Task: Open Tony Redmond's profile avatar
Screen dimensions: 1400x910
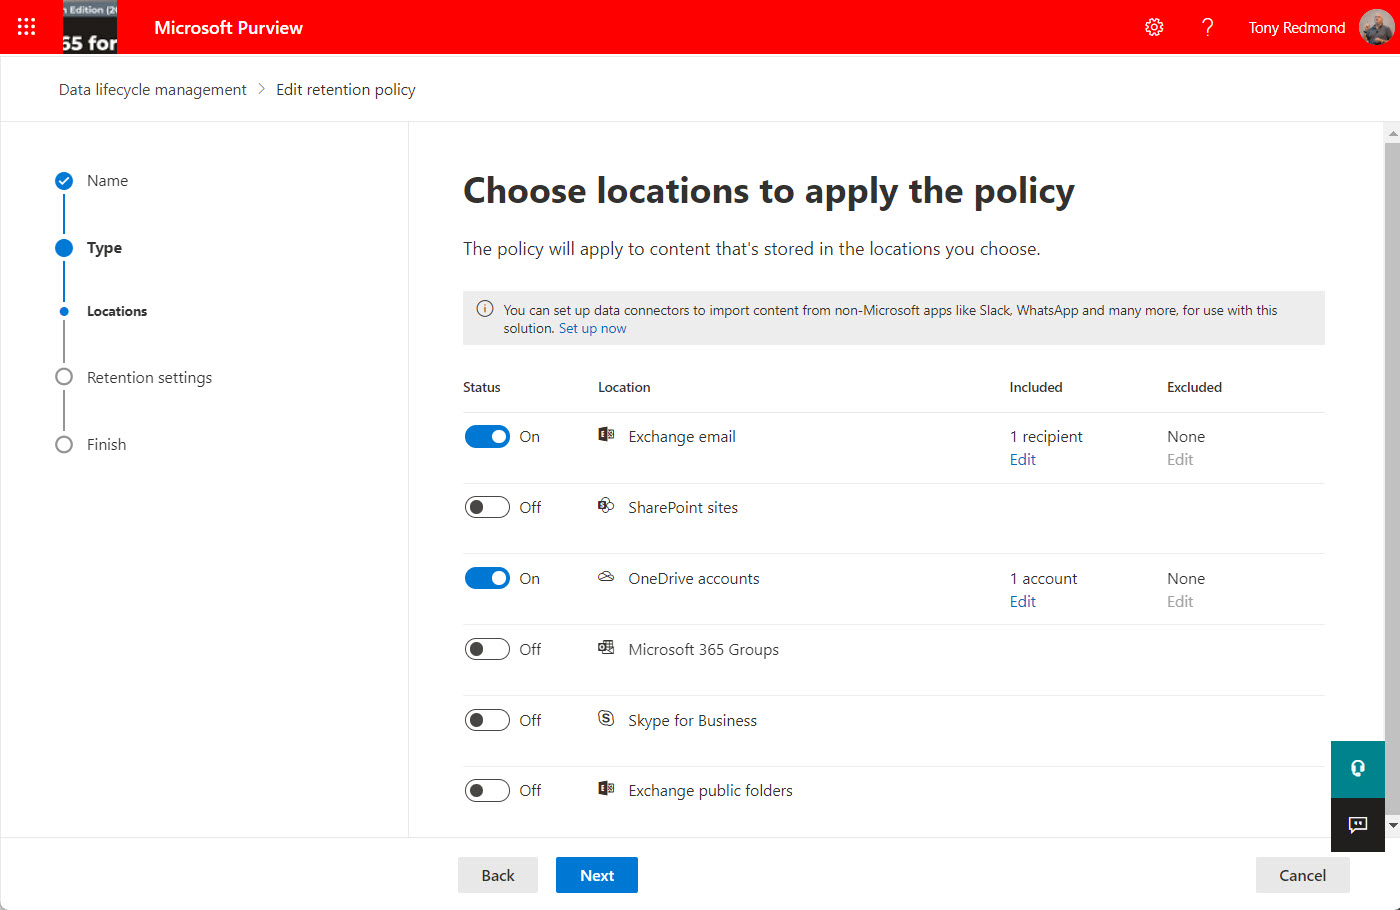Action: tap(1376, 27)
